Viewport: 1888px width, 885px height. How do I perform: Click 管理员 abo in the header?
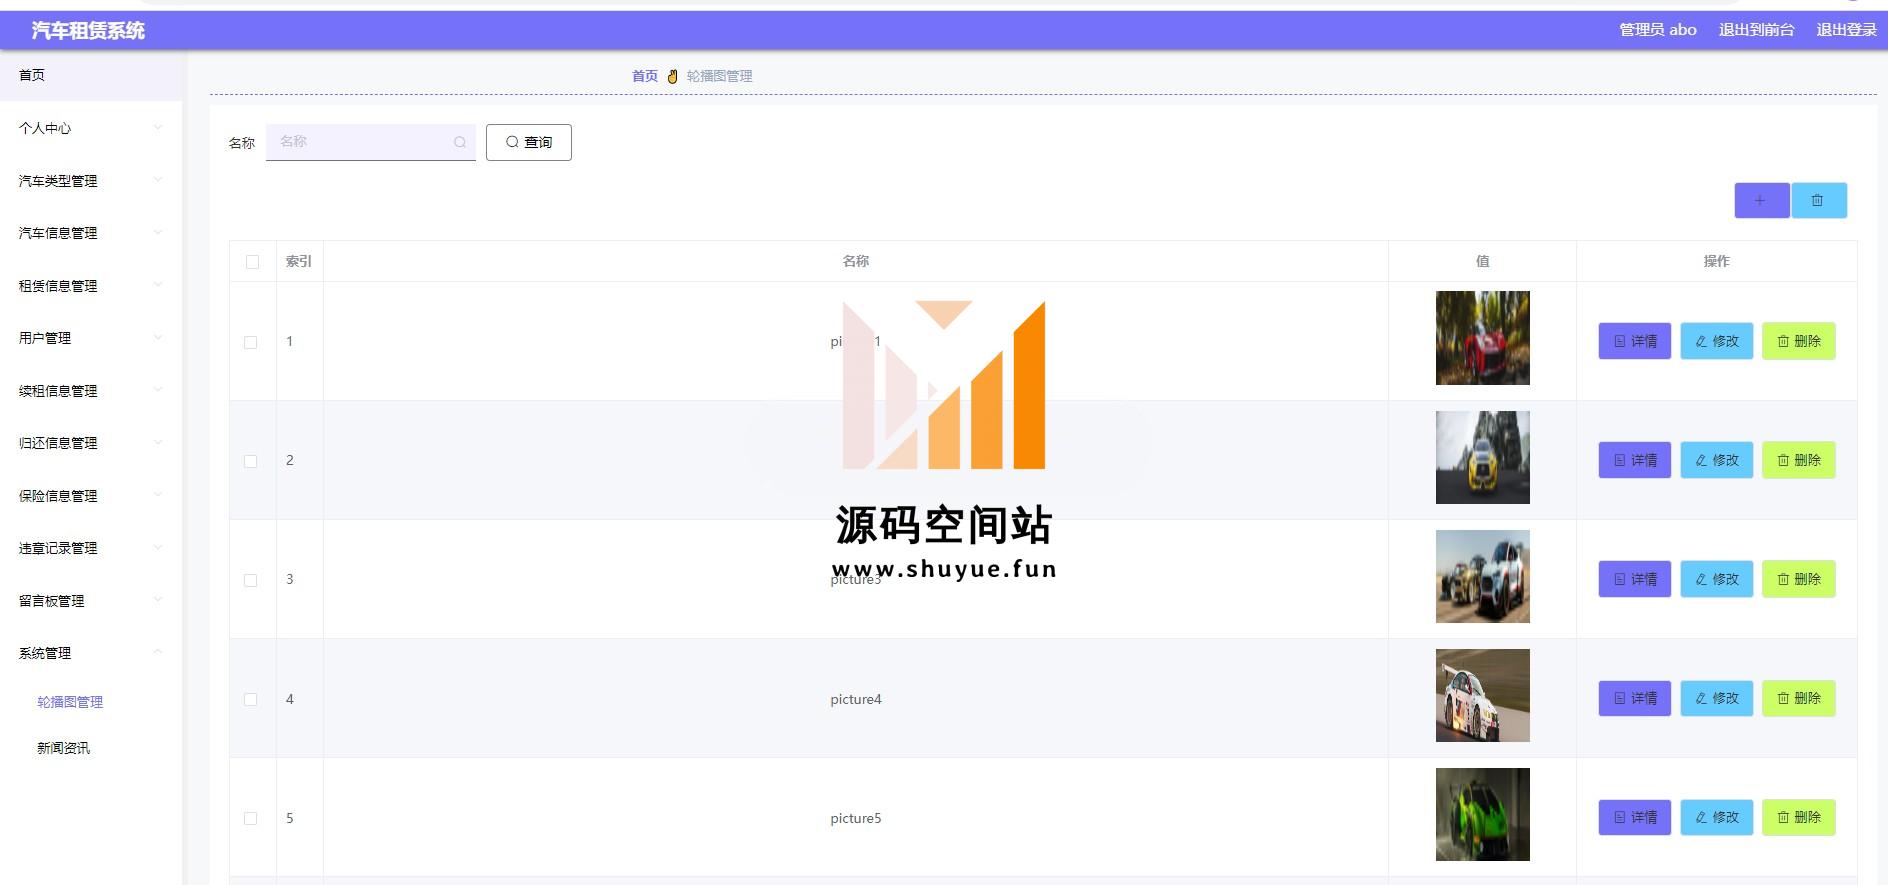[1658, 30]
